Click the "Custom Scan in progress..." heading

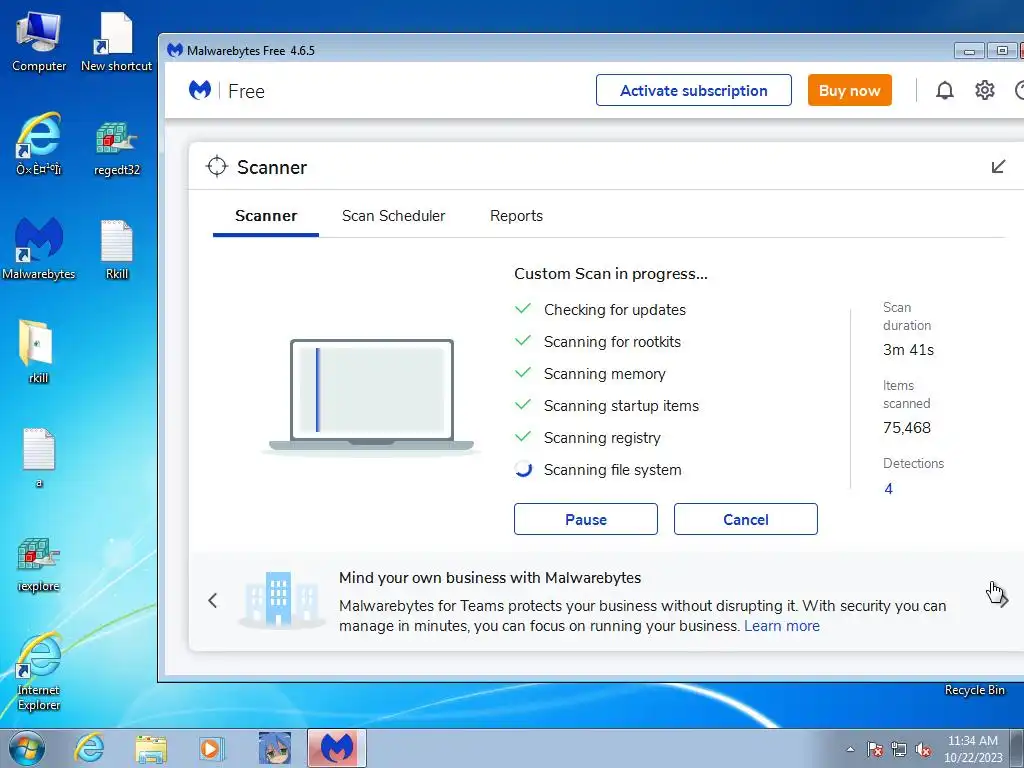(x=611, y=274)
